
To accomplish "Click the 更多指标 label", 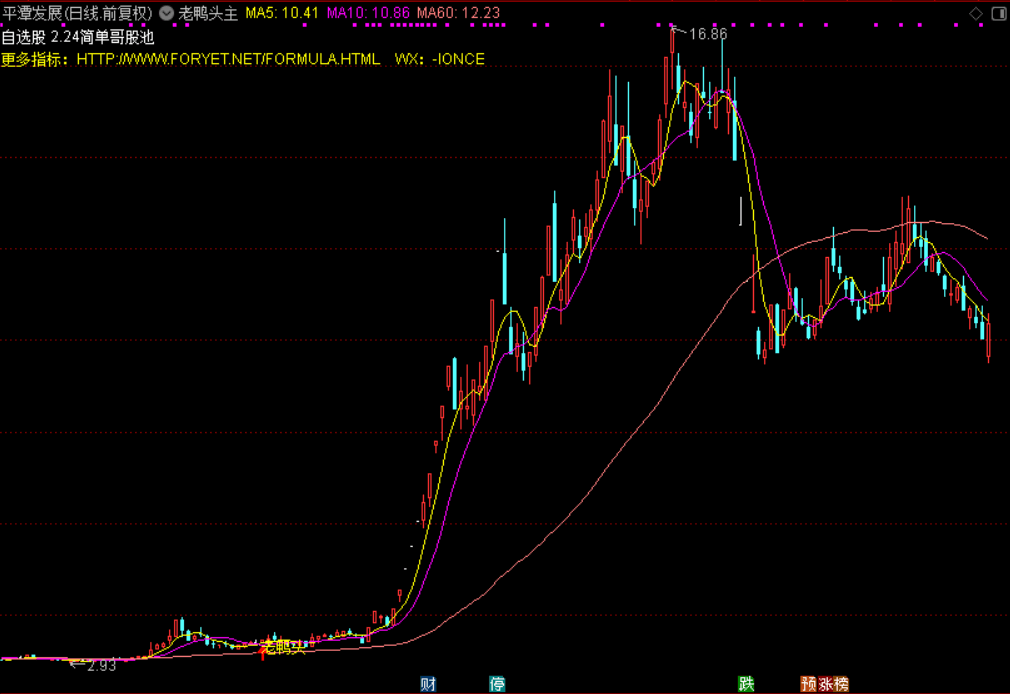I will pos(34,59).
